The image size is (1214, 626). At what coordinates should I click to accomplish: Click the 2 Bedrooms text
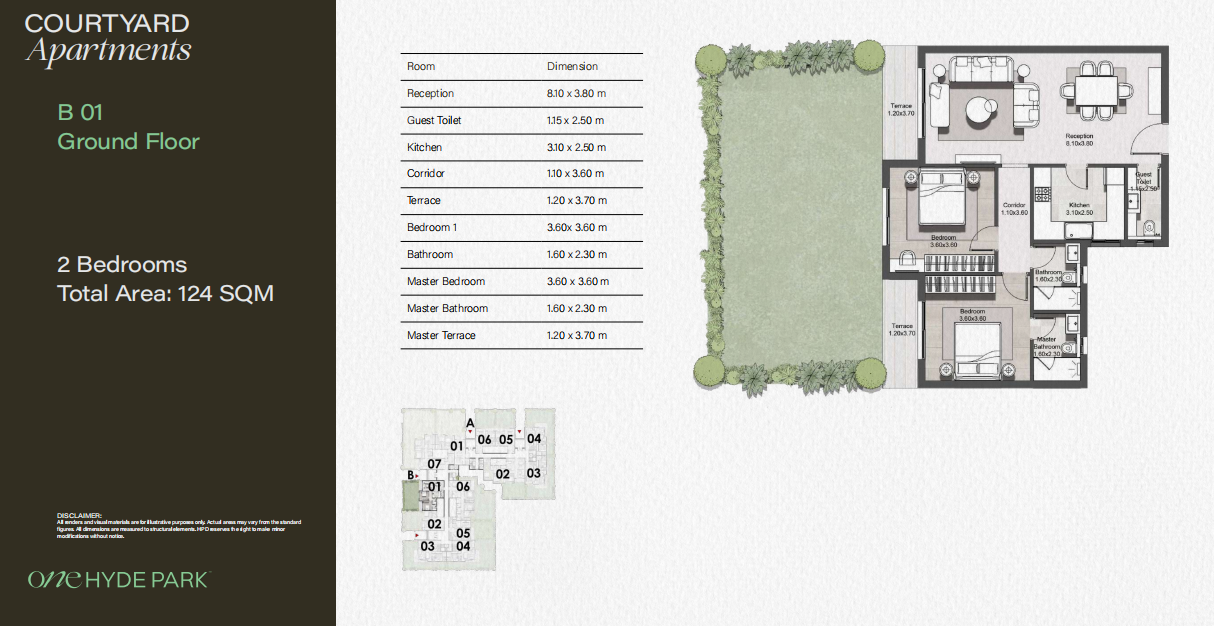(122, 265)
